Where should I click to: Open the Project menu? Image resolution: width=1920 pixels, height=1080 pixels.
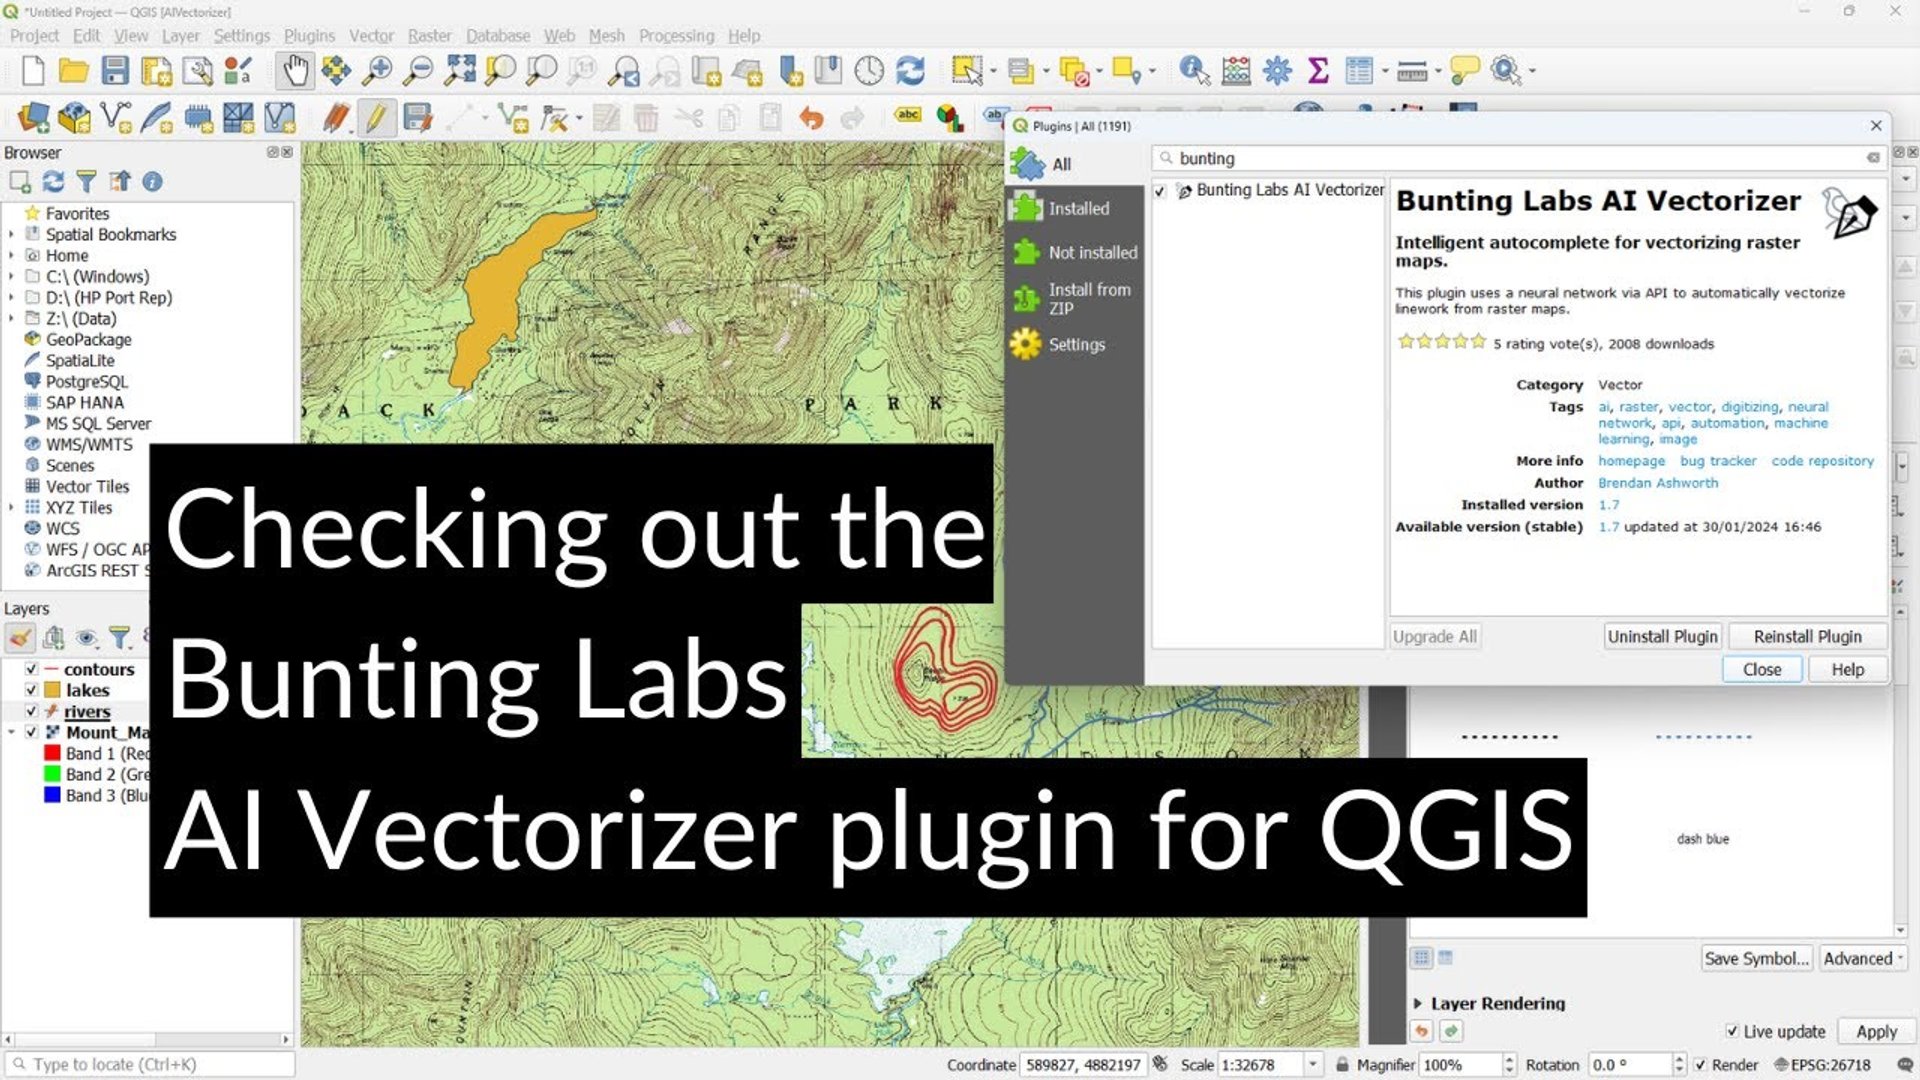click(x=34, y=36)
